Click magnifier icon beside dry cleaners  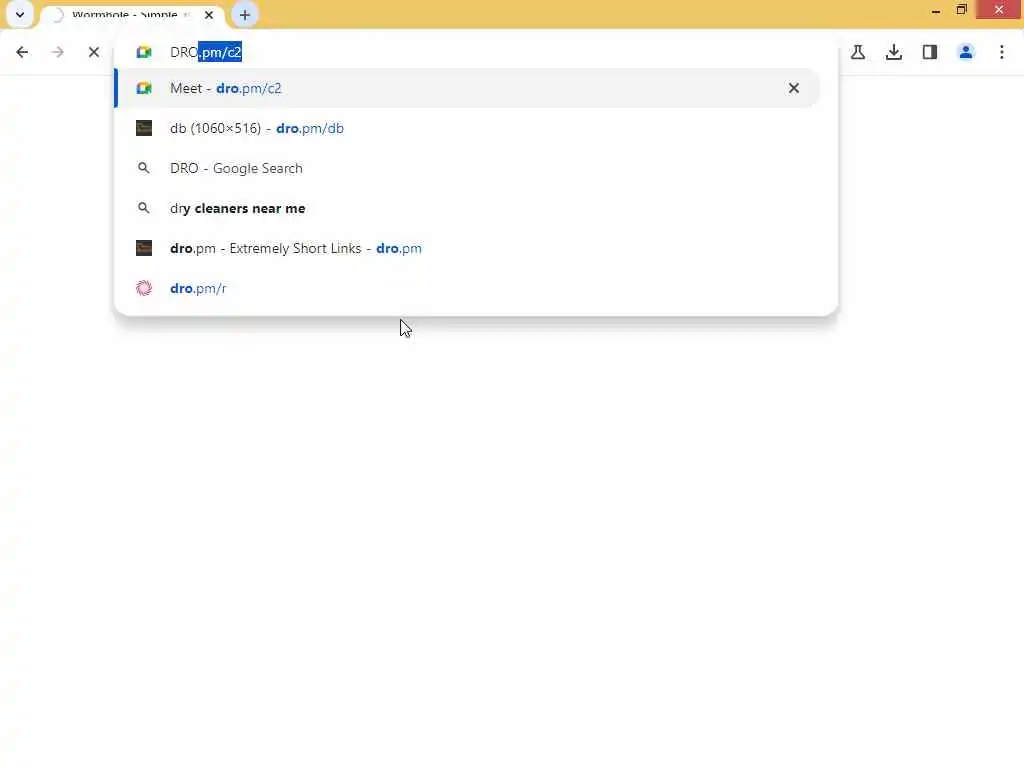144,208
